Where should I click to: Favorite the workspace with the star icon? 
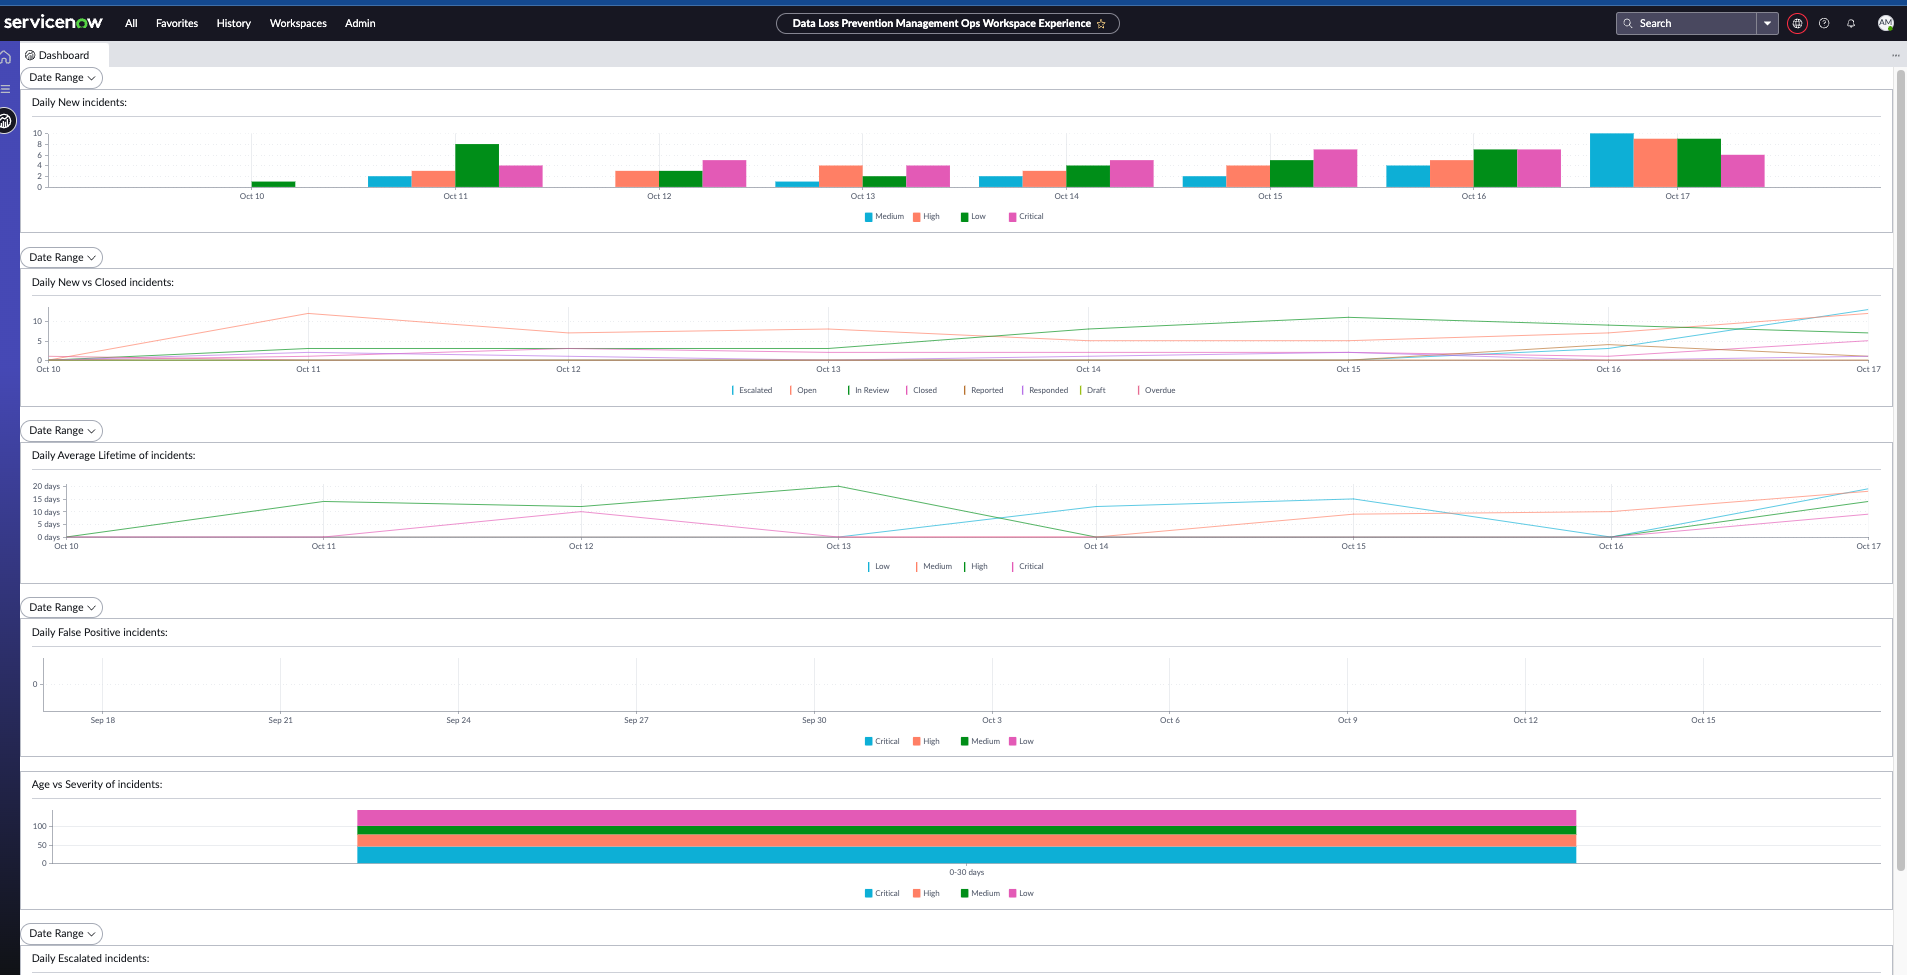point(1101,23)
